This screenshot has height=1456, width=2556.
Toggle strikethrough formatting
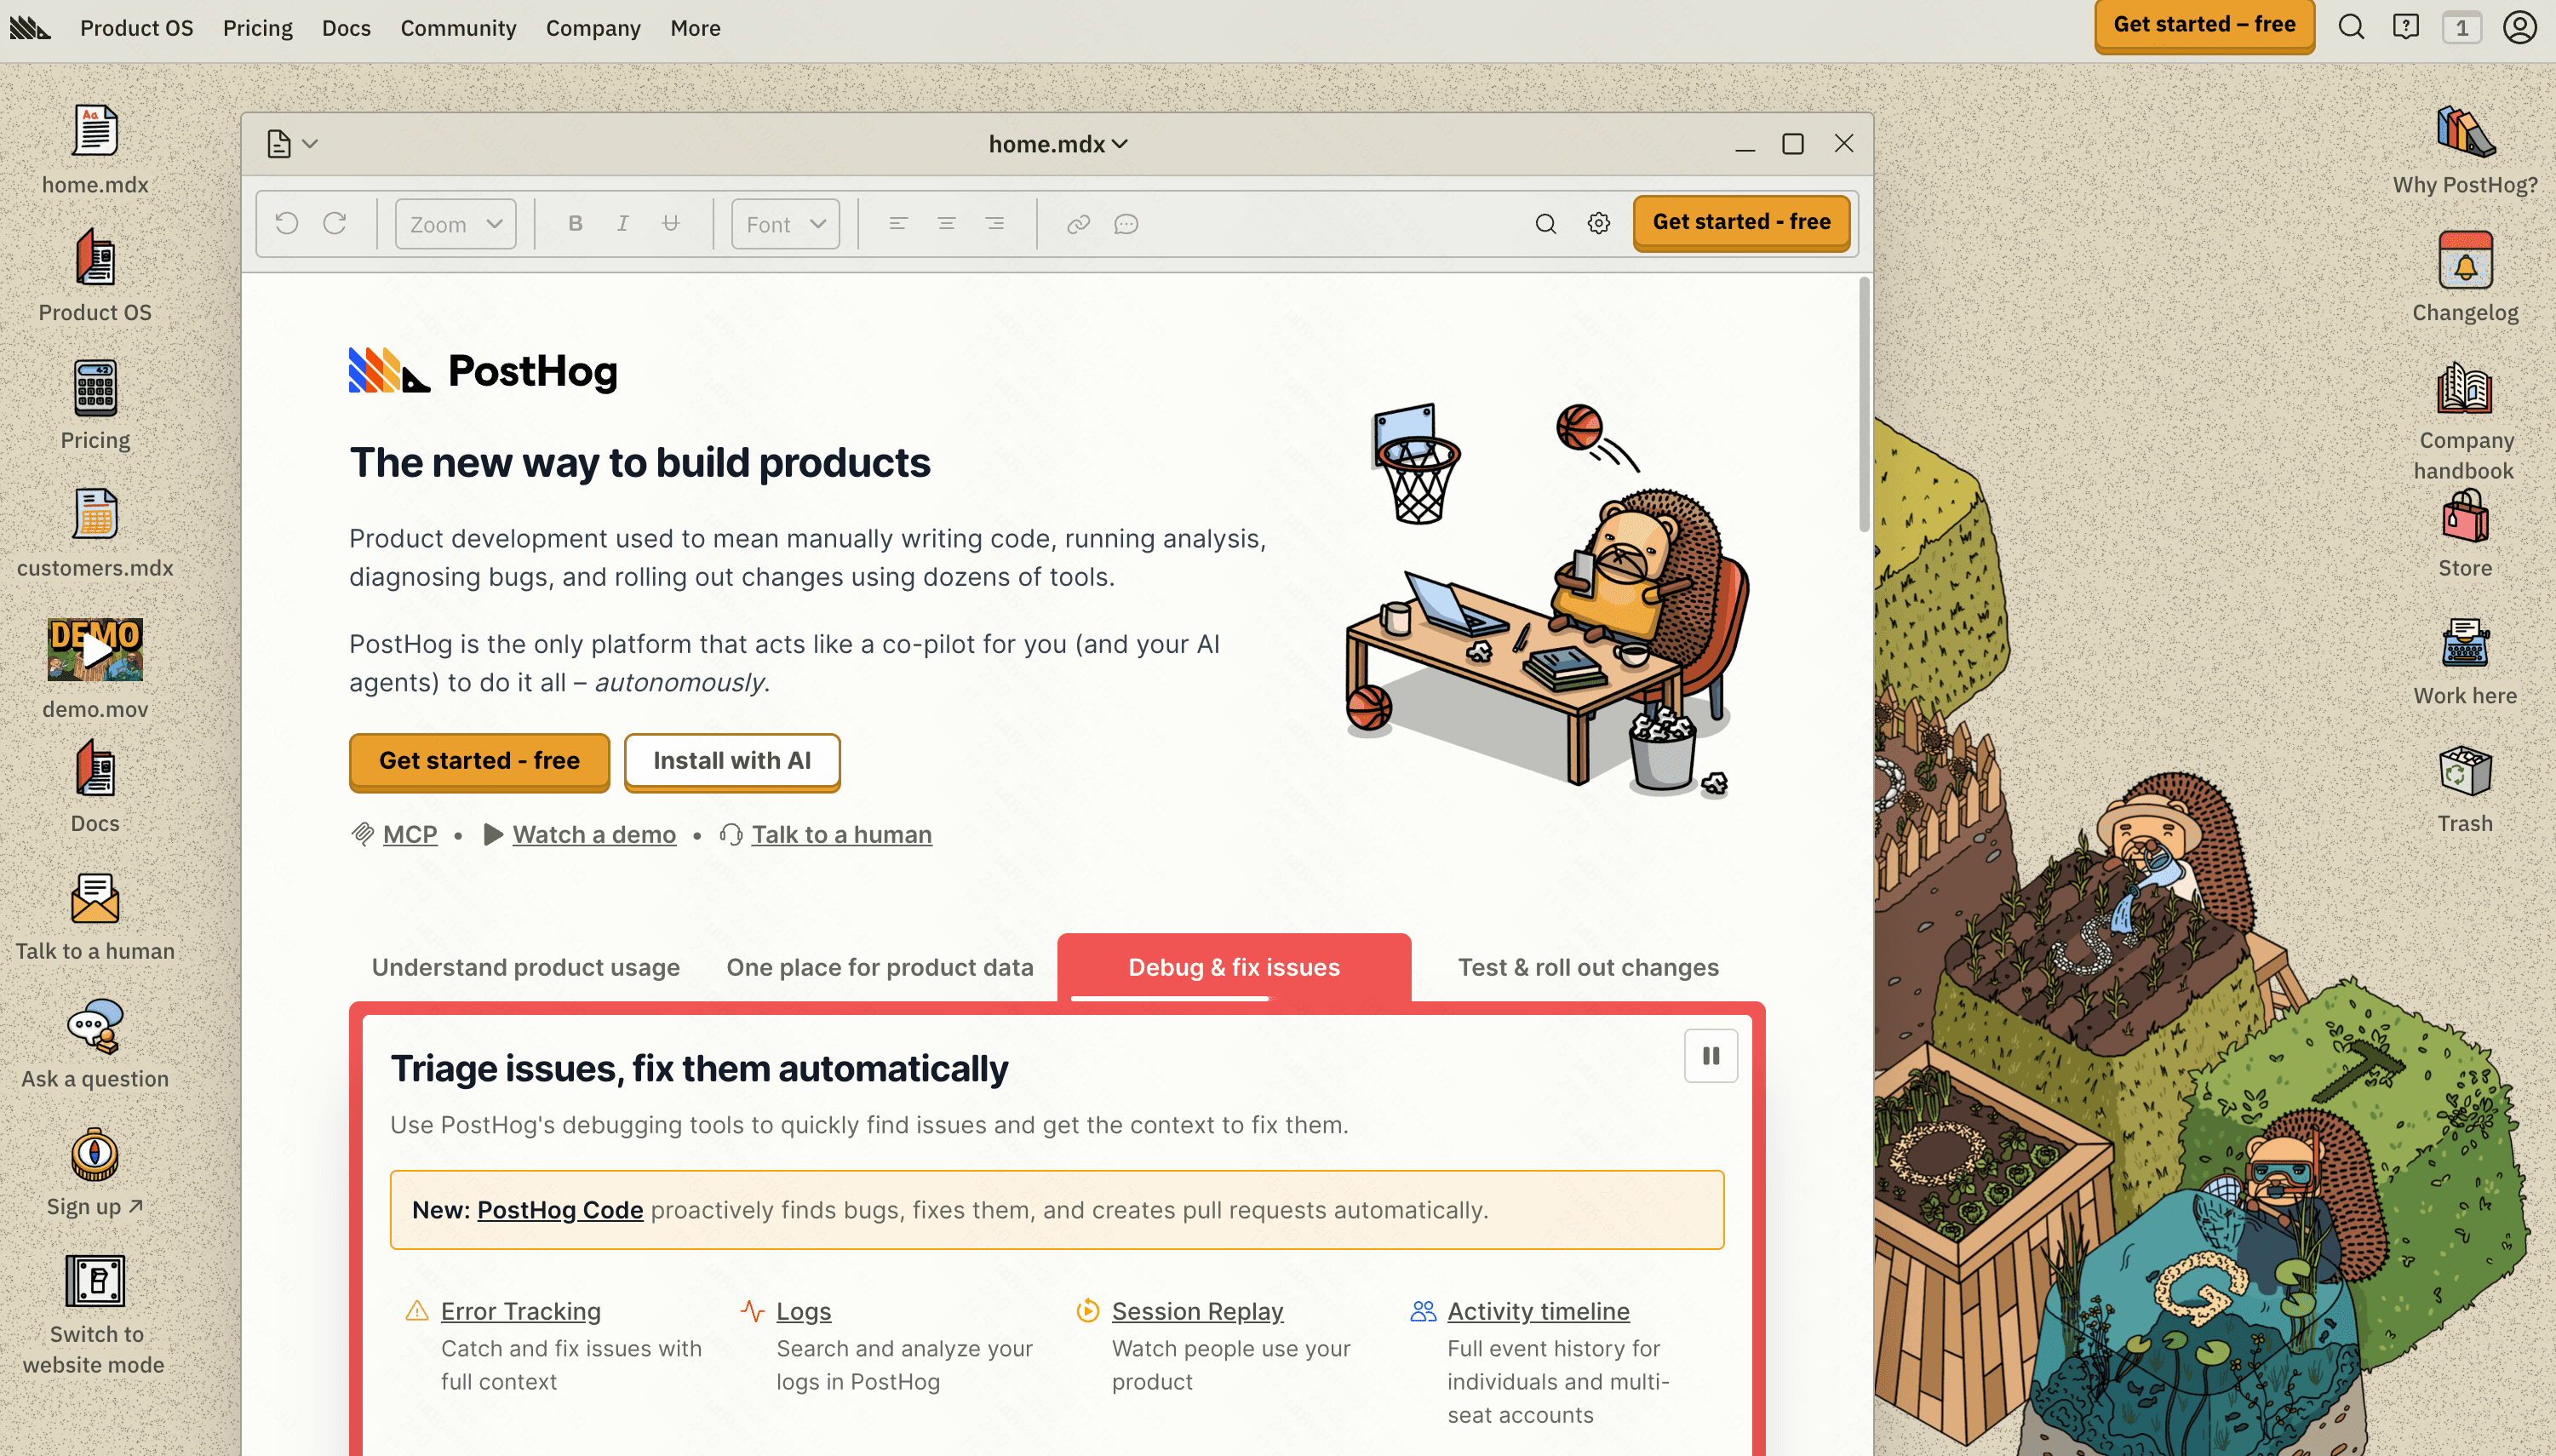pos(671,223)
